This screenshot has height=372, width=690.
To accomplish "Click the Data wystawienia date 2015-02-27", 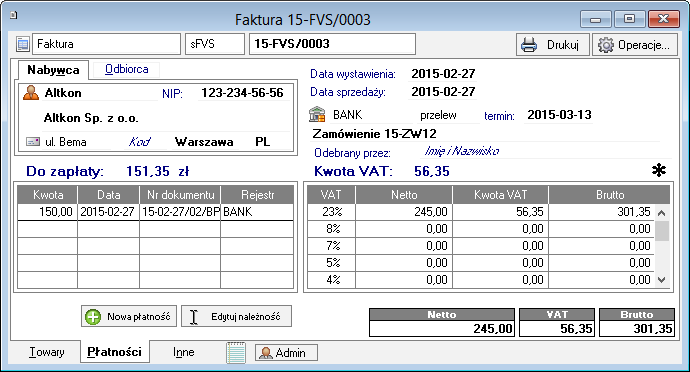I will [x=443, y=74].
